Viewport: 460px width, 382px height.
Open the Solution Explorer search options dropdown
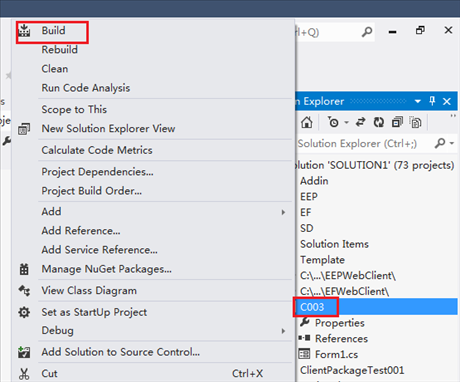452,143
